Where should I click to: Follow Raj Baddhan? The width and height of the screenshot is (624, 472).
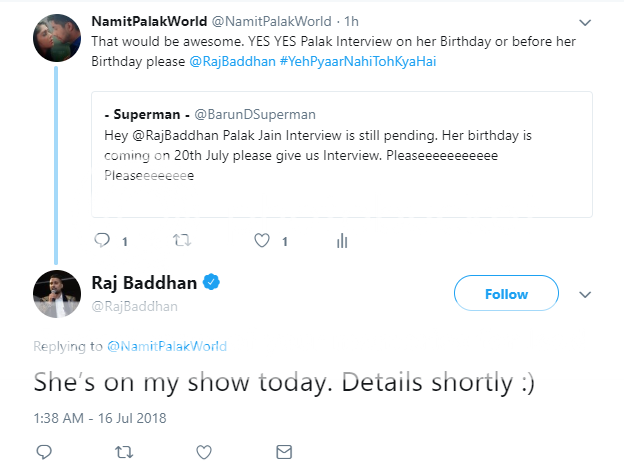(505, 294)
